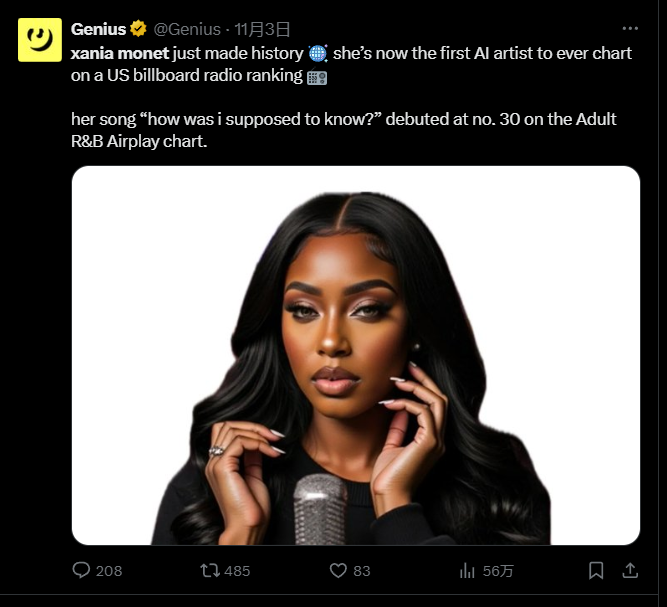Open the 11月3日 timestamp permalink

(262, 29)
